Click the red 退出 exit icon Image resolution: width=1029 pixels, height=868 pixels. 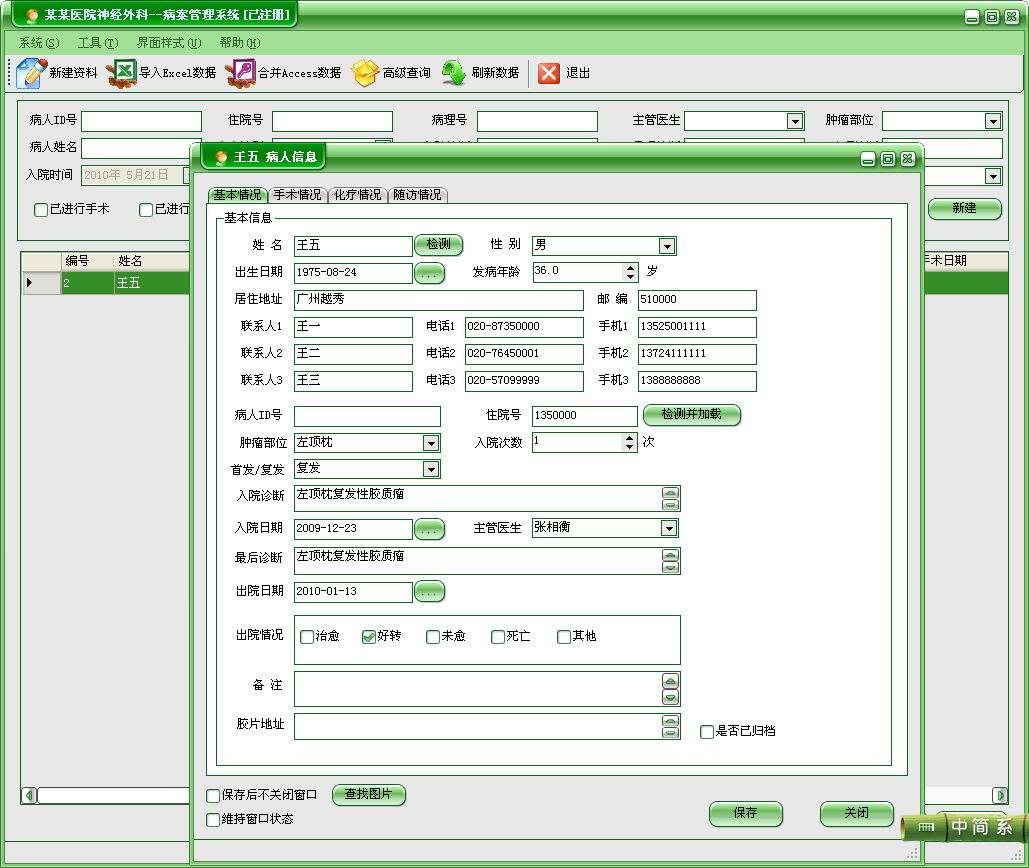[549, 73]
